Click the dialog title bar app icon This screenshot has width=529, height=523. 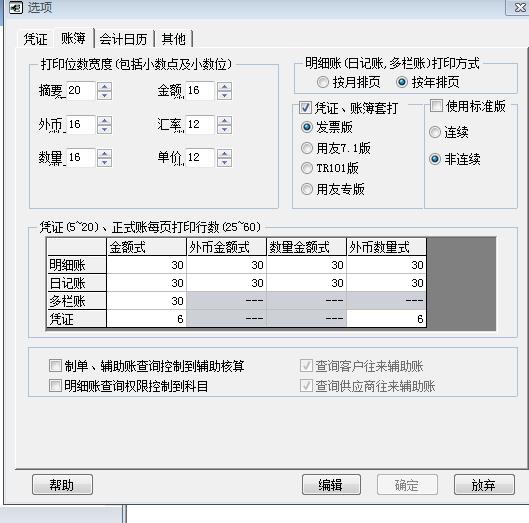click(x=16, y=7)
